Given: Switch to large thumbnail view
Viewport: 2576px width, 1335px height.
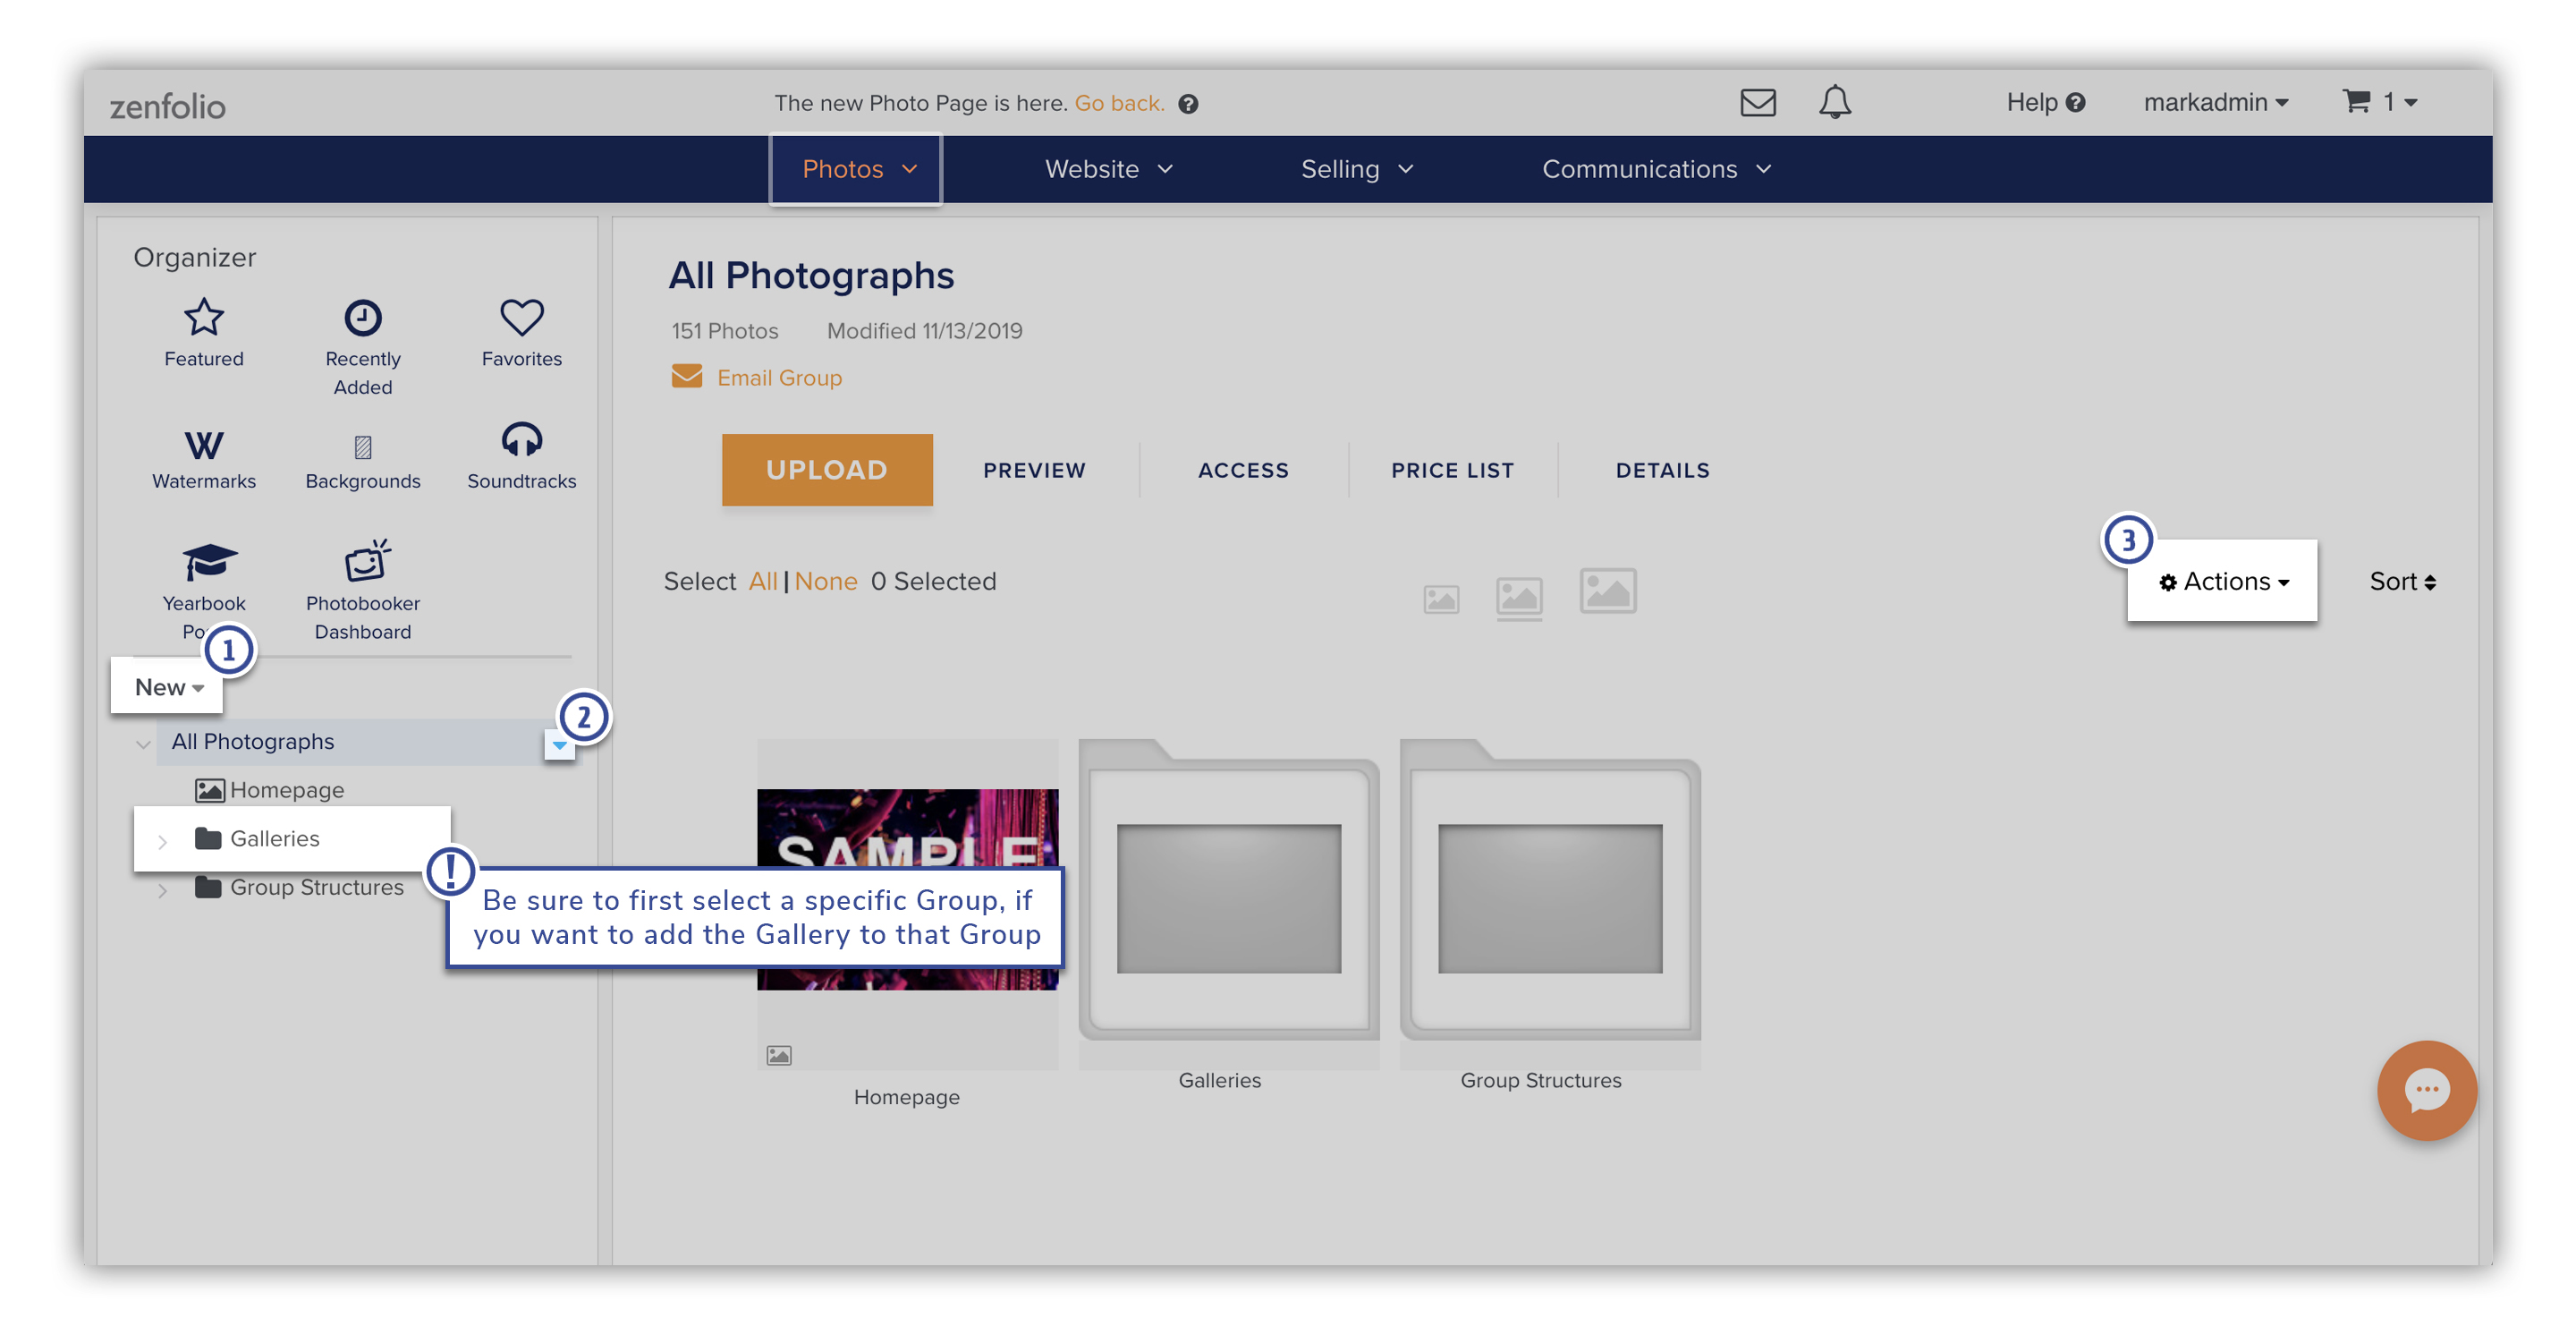Looking at the screenshot, I should click(1607, 592).
